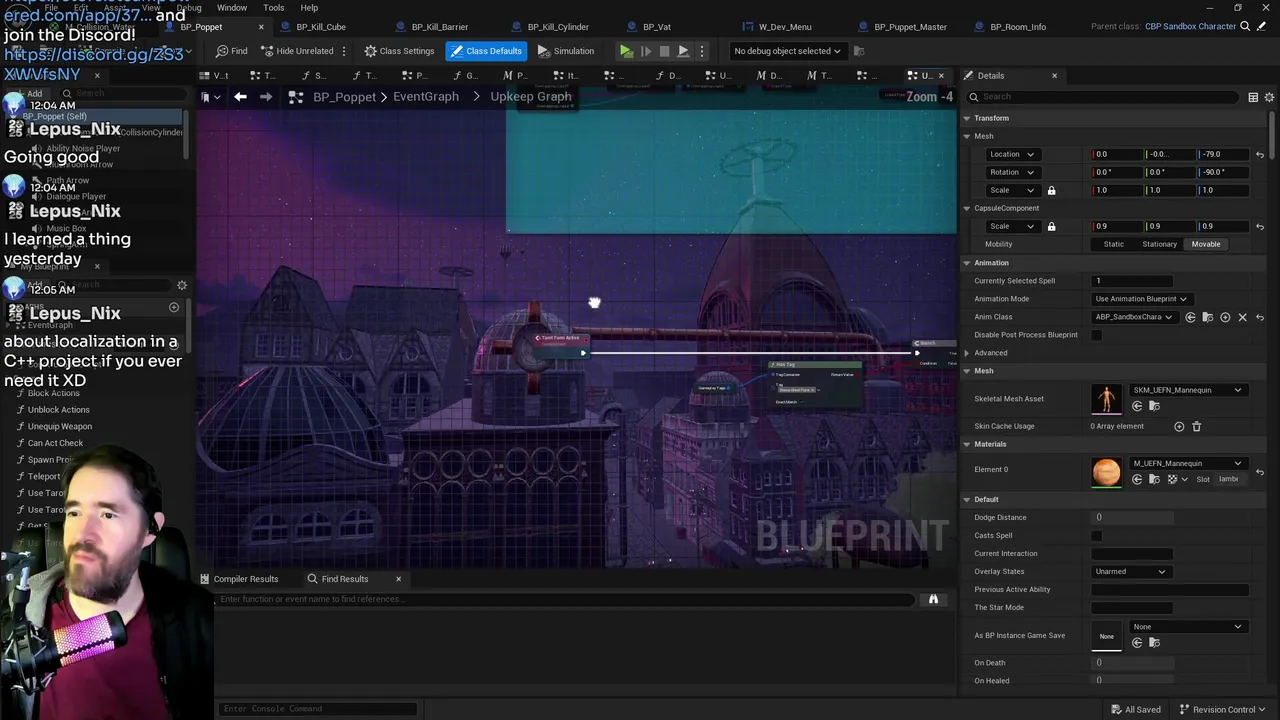Click the eject play icon
The image size is (1280, 720).
point(683,51)
